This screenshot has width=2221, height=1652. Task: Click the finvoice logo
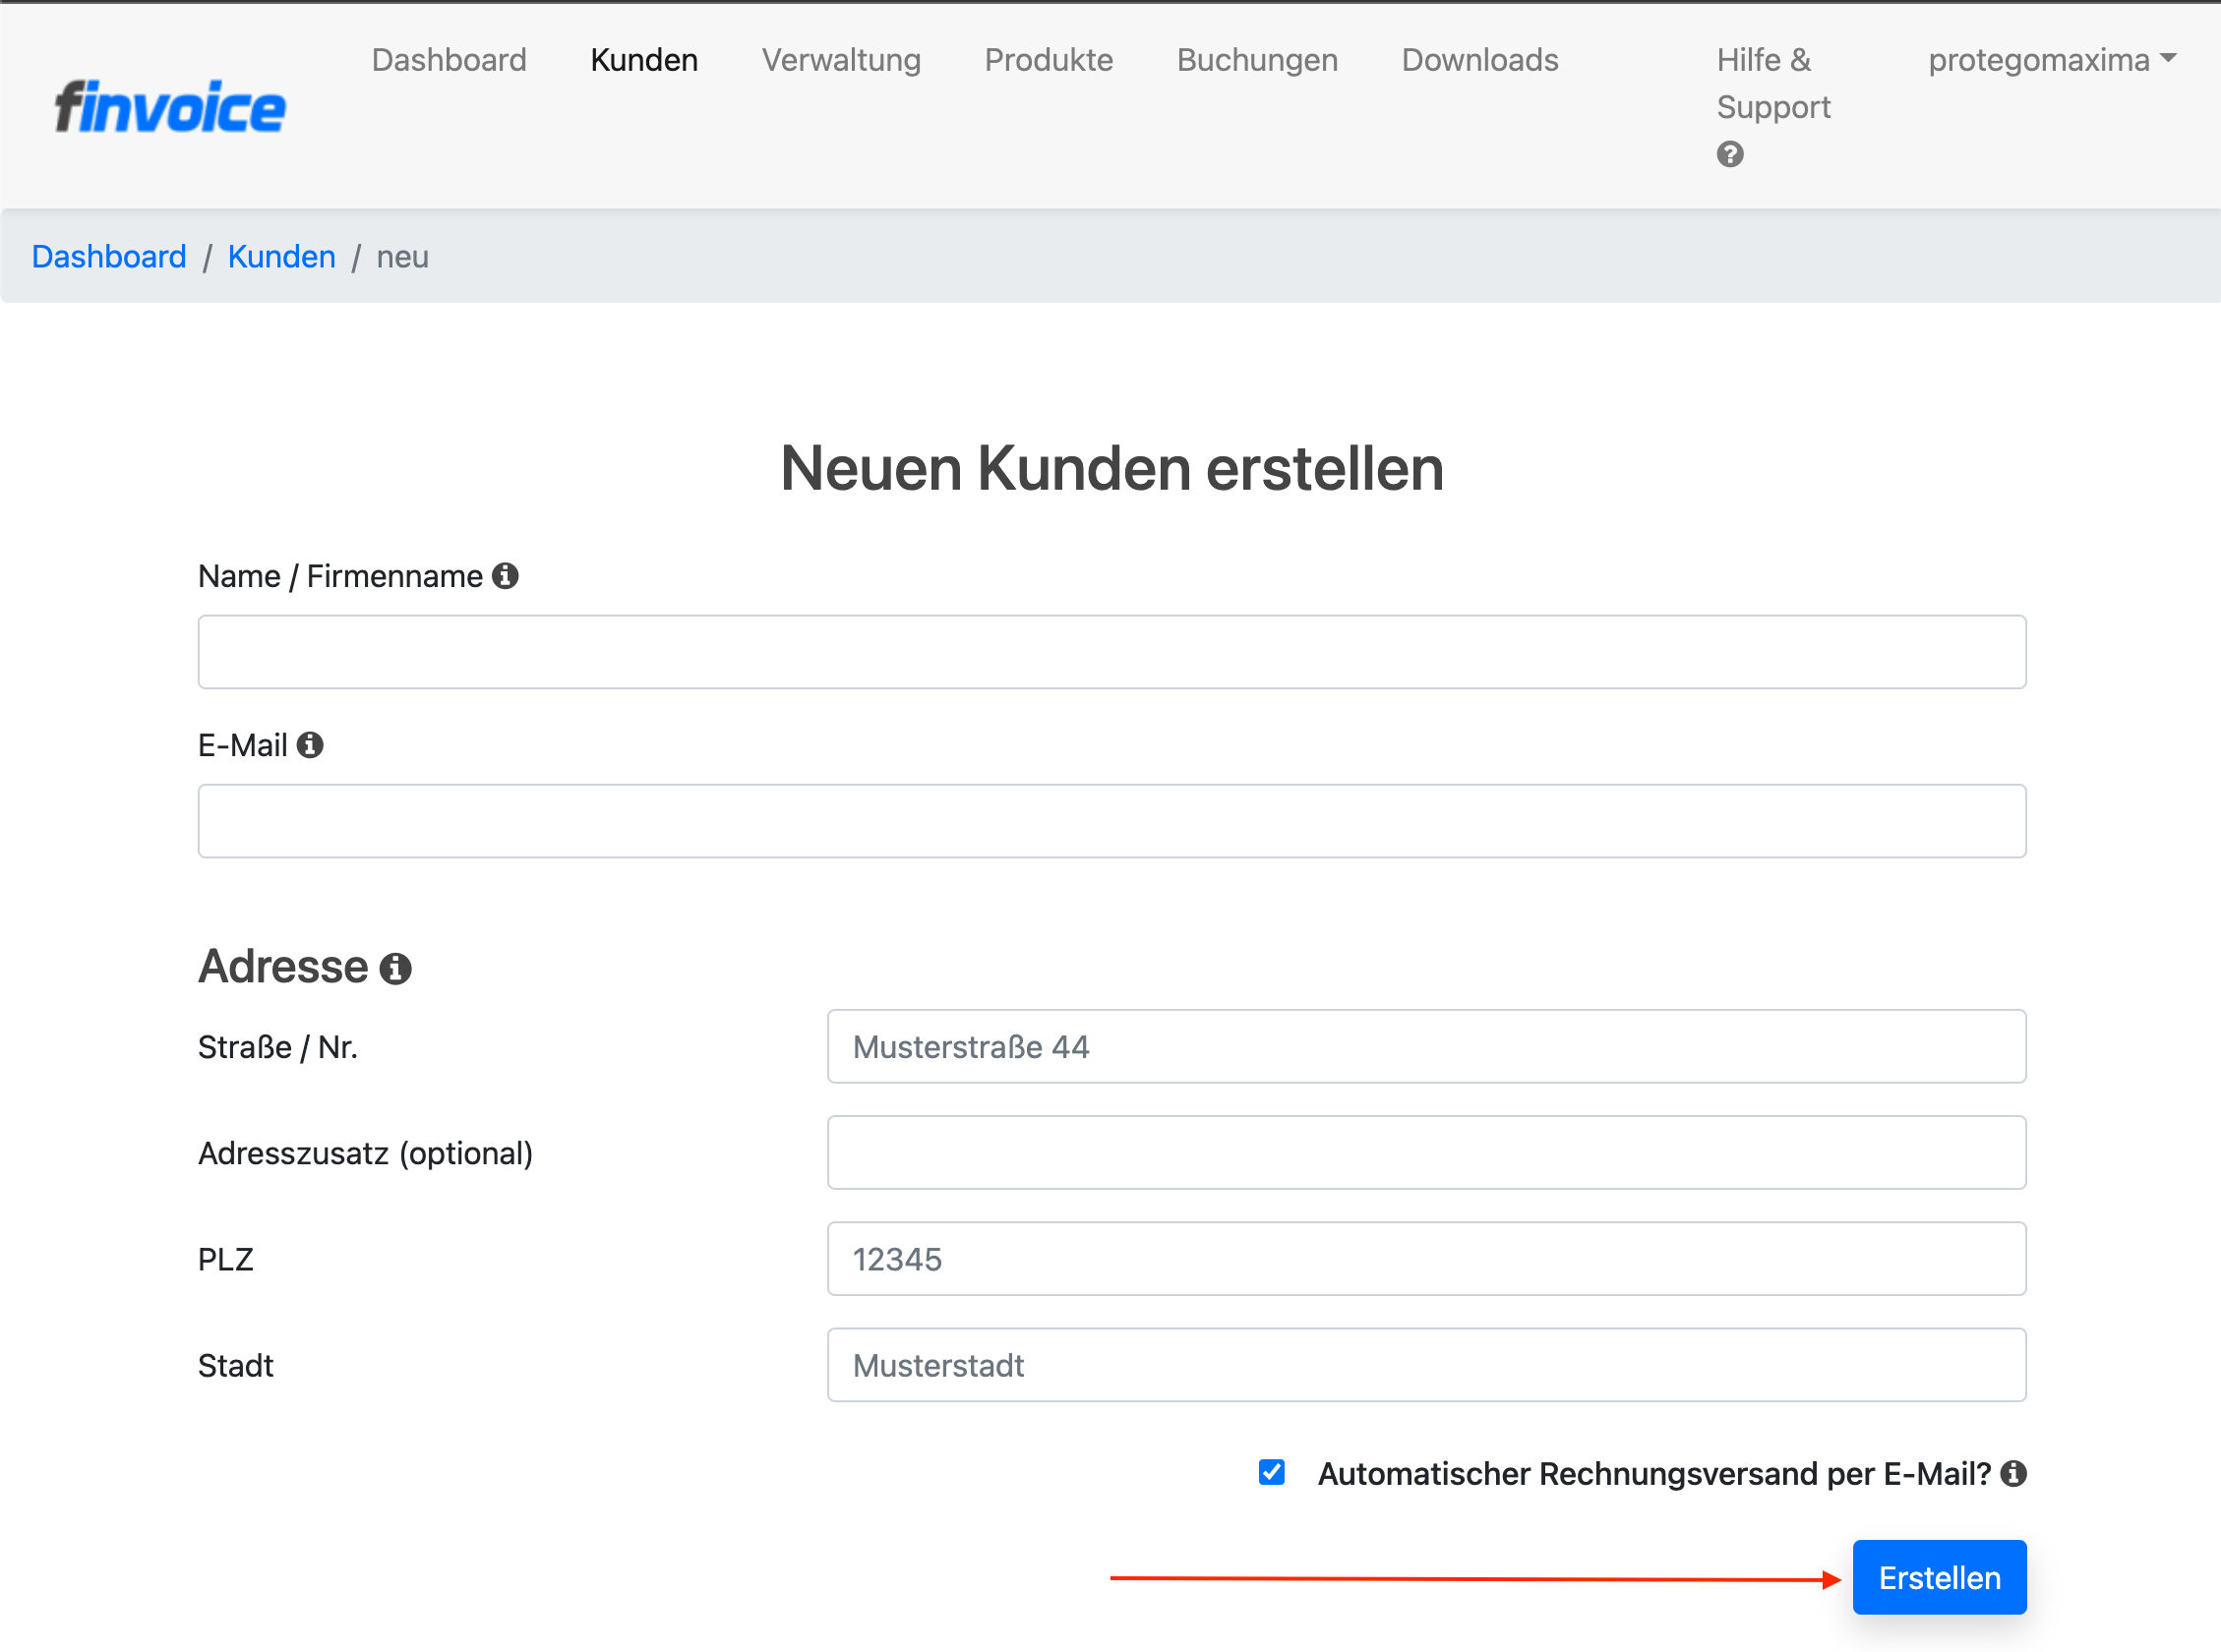tap(170, 107)
